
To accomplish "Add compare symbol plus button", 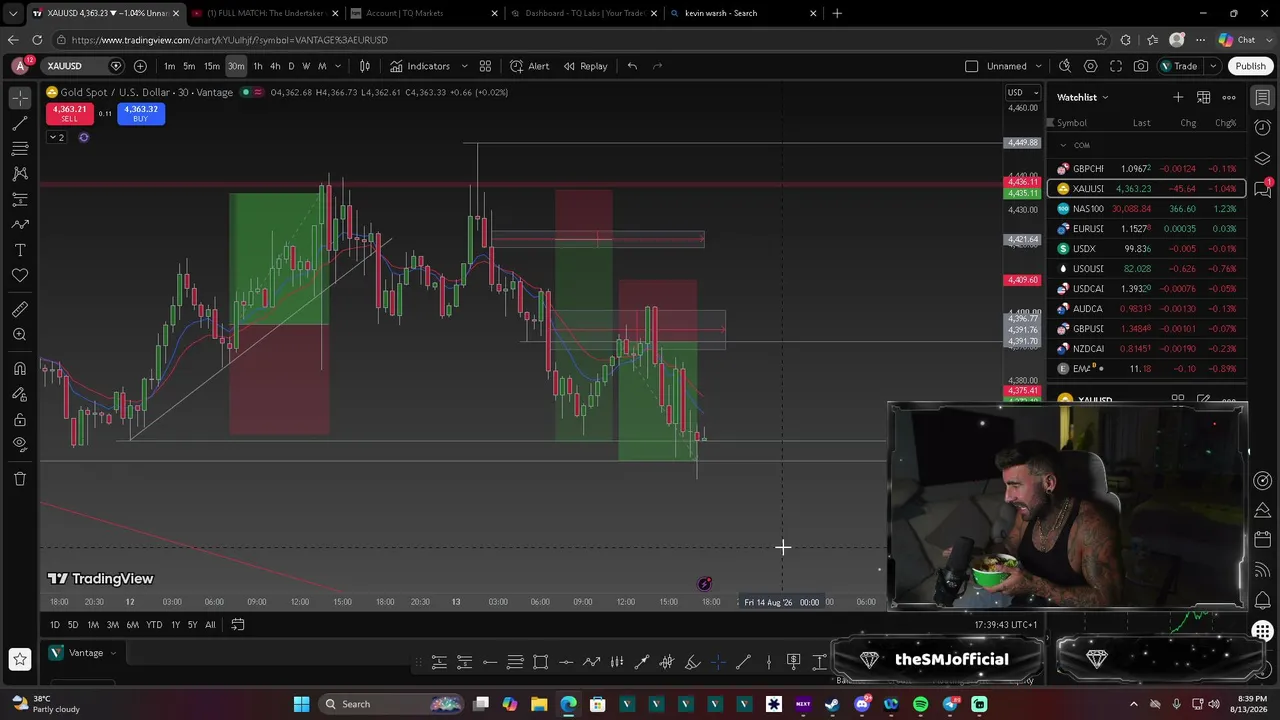I will [x=140, y=66].
